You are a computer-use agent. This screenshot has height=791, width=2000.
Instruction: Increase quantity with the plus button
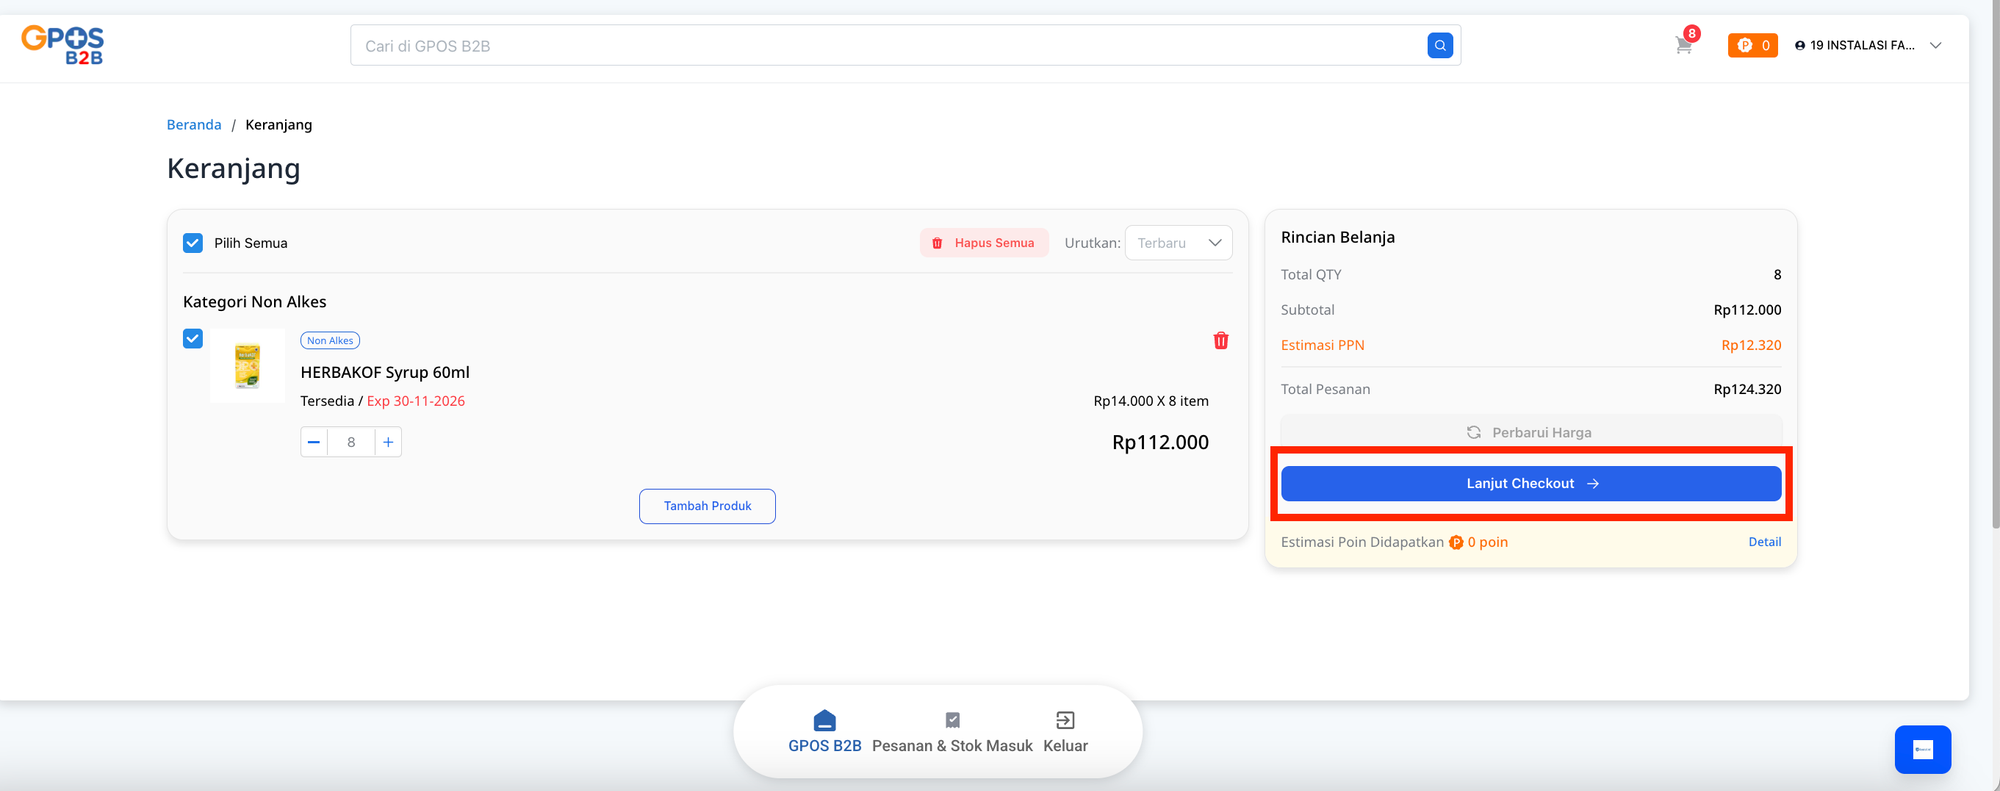click(388, 442)
